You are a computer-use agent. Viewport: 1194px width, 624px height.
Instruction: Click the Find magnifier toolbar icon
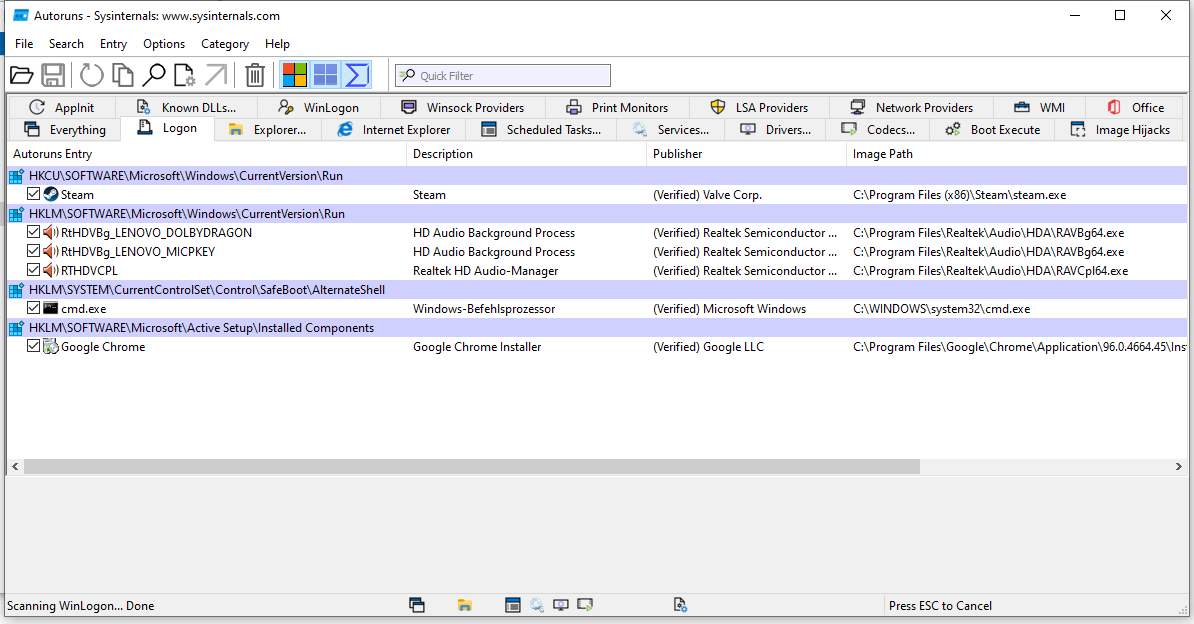[154, 75]
